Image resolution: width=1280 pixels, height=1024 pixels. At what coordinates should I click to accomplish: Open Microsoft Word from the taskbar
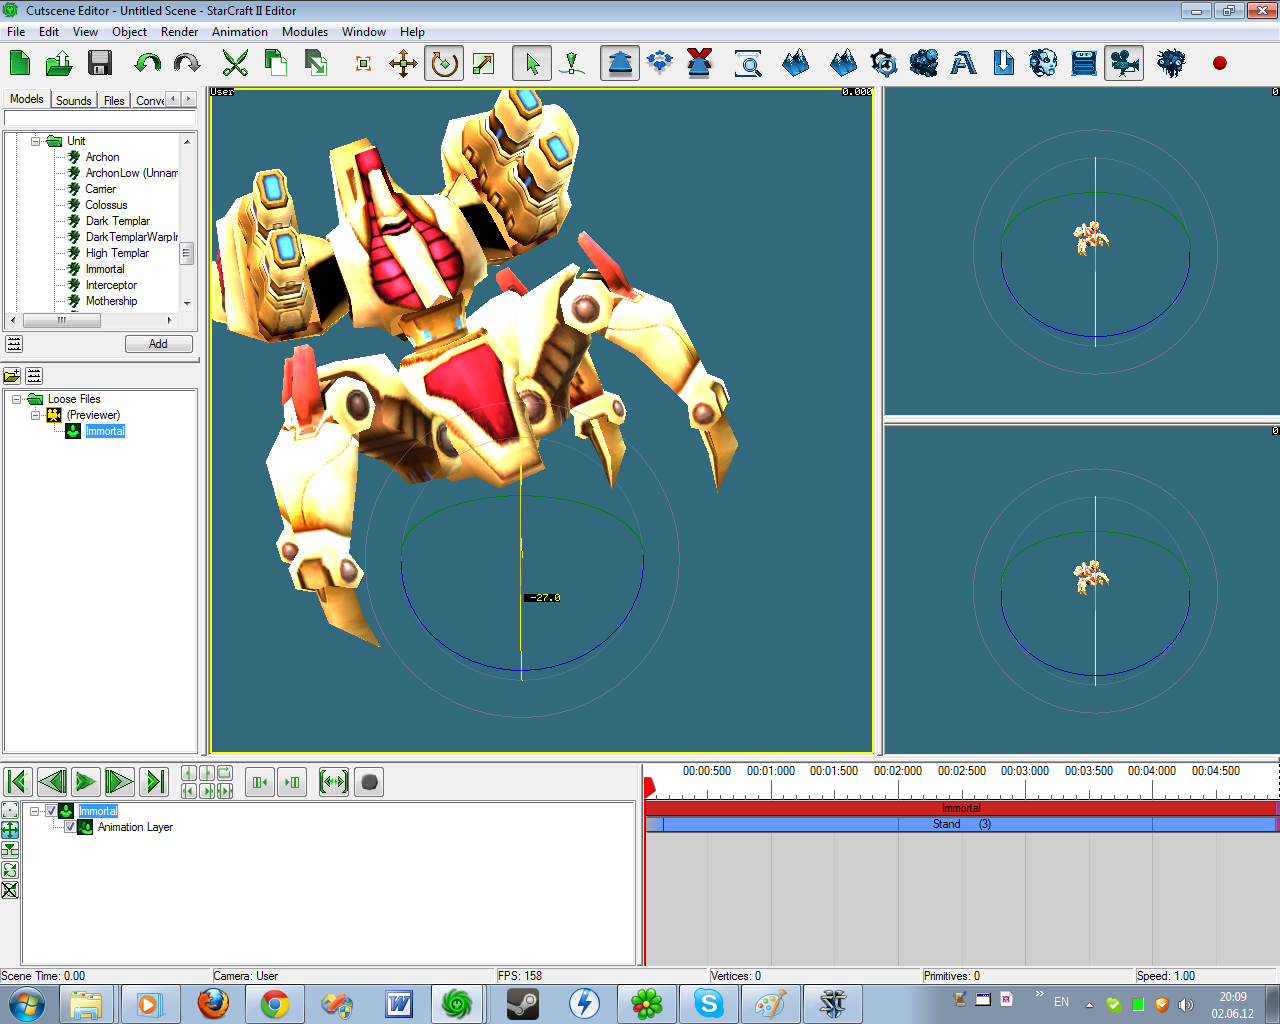pyautogui.click(x=399, y=1003)
